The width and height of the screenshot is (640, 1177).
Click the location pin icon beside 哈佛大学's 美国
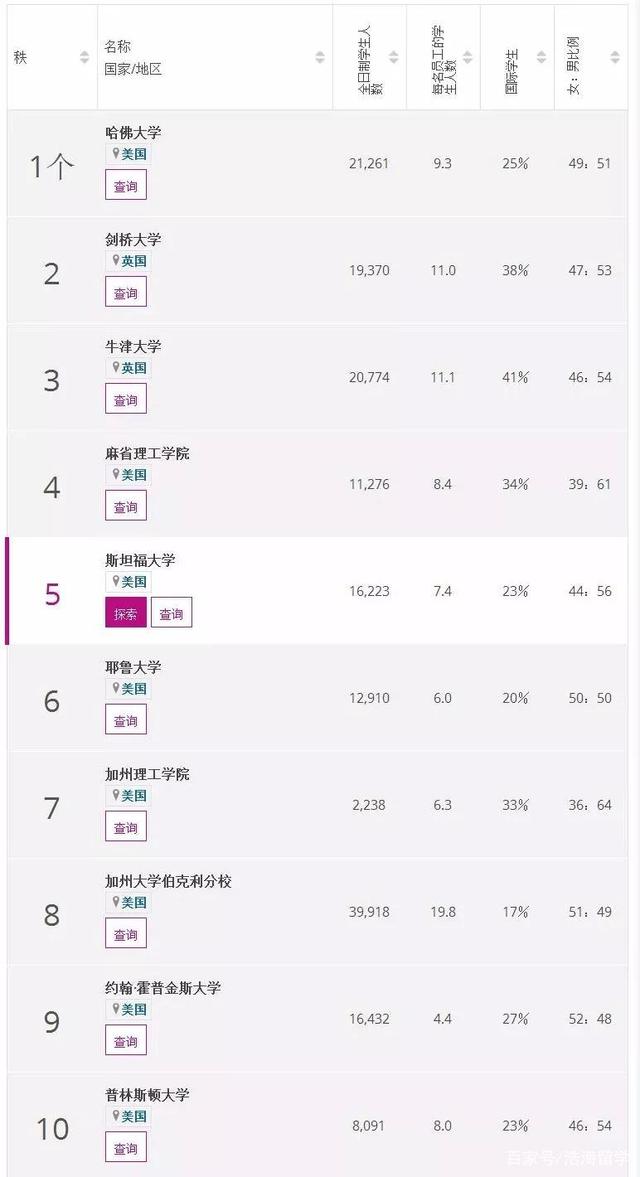coord(116,154)
